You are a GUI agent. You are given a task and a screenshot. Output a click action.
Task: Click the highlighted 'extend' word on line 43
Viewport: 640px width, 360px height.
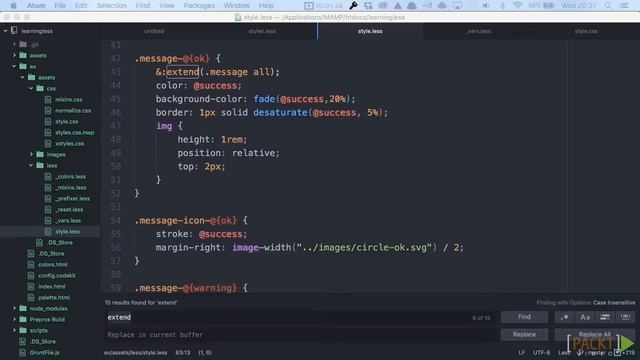point(182,72)
